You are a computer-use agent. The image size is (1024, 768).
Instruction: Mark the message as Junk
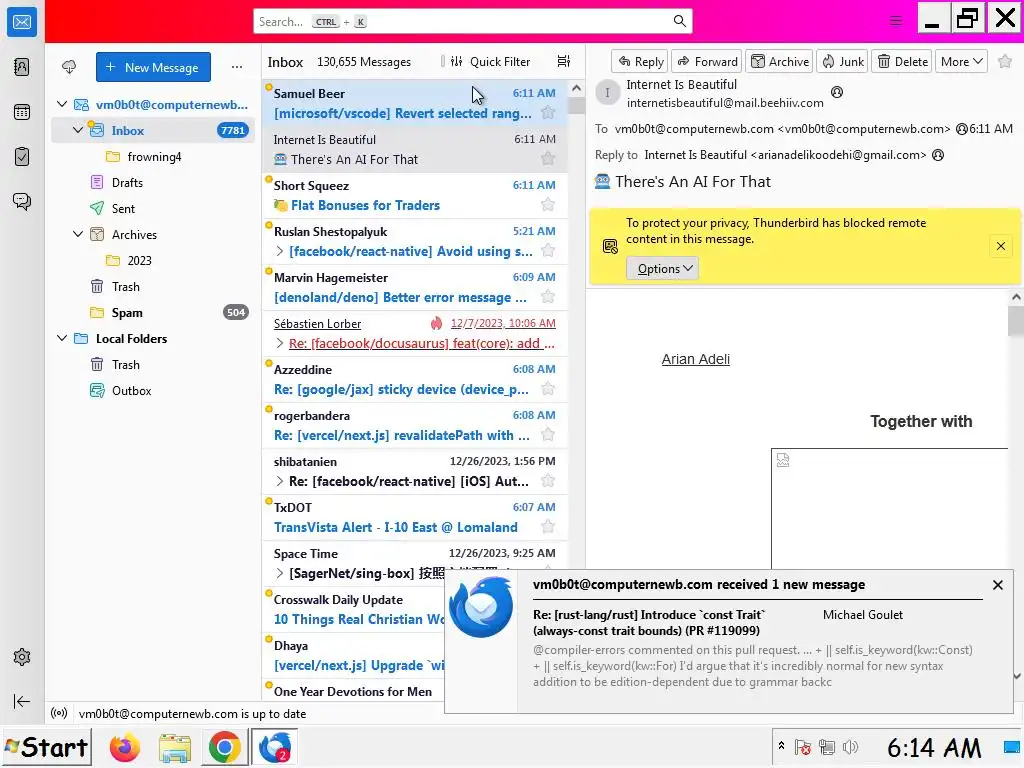(842, 61)
